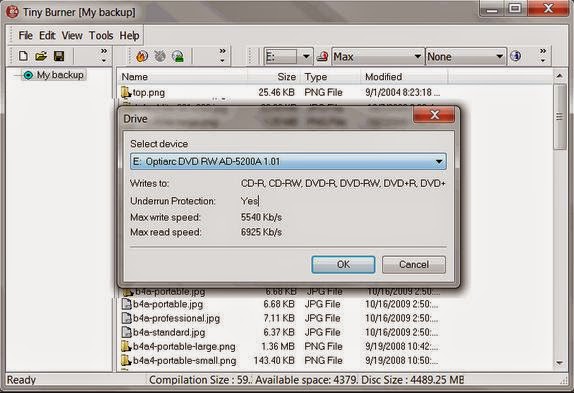Image resolution: width=574 pixels, height=393 pixels.
Task: Expand the first toolbar overflow chevron
Action: [104, 55]
